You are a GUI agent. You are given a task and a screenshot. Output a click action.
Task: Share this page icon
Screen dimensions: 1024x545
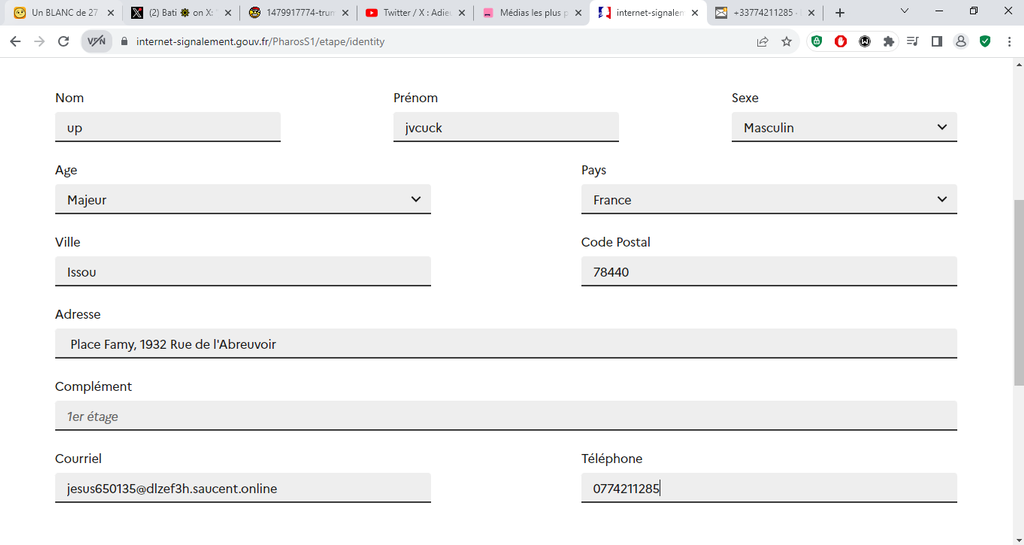point(762,41)
